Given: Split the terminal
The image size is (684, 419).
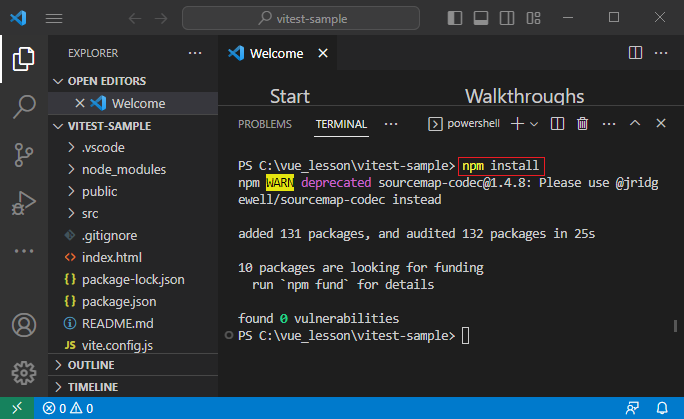Looking at the screenshot, I should (557, 124).
